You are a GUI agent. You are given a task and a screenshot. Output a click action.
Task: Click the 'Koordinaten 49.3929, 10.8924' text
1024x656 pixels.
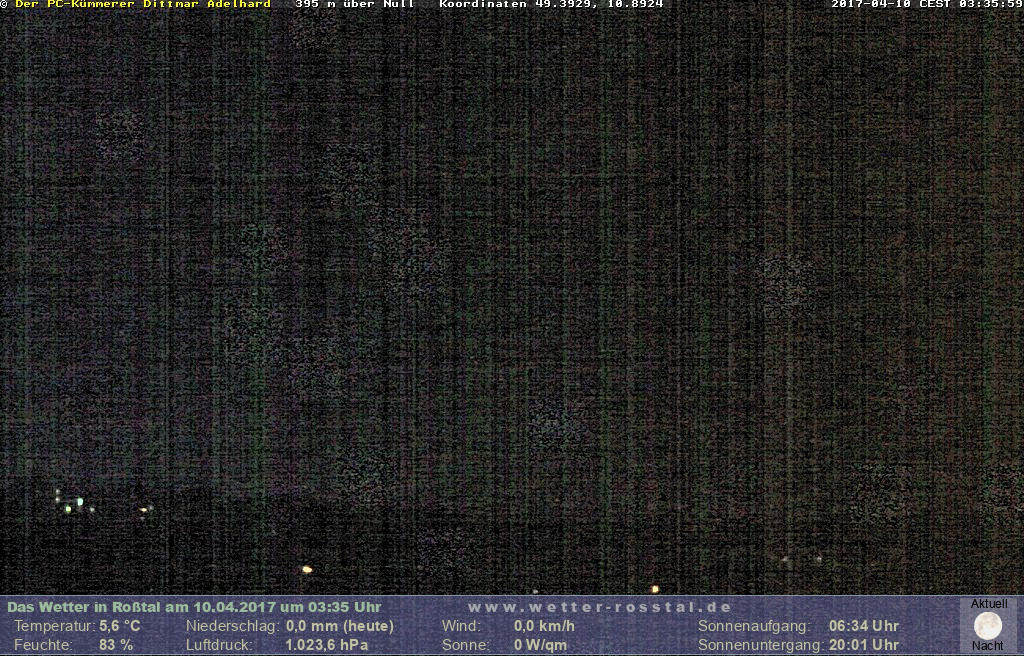pyautogui.click(x=551, y=4)
